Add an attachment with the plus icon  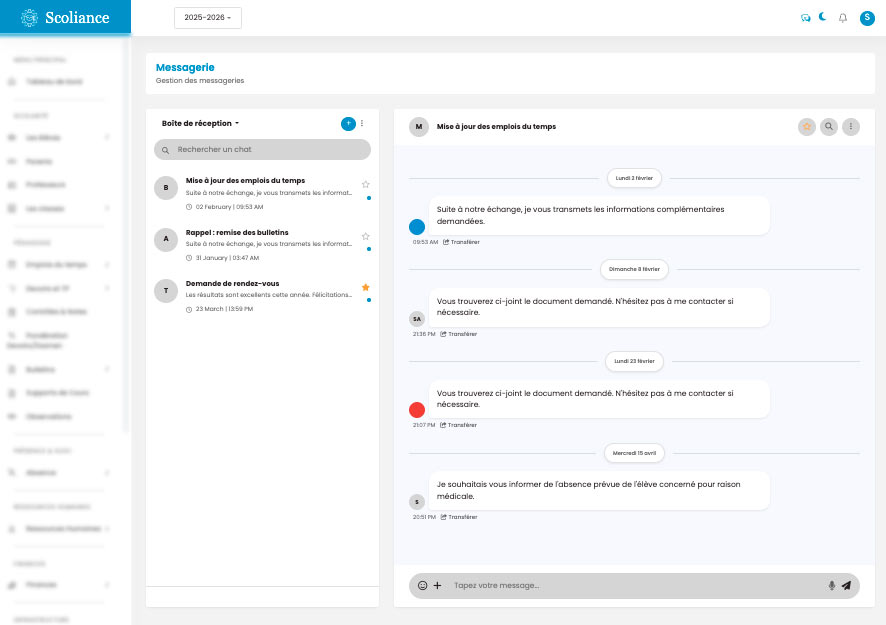tap(437, 585)
